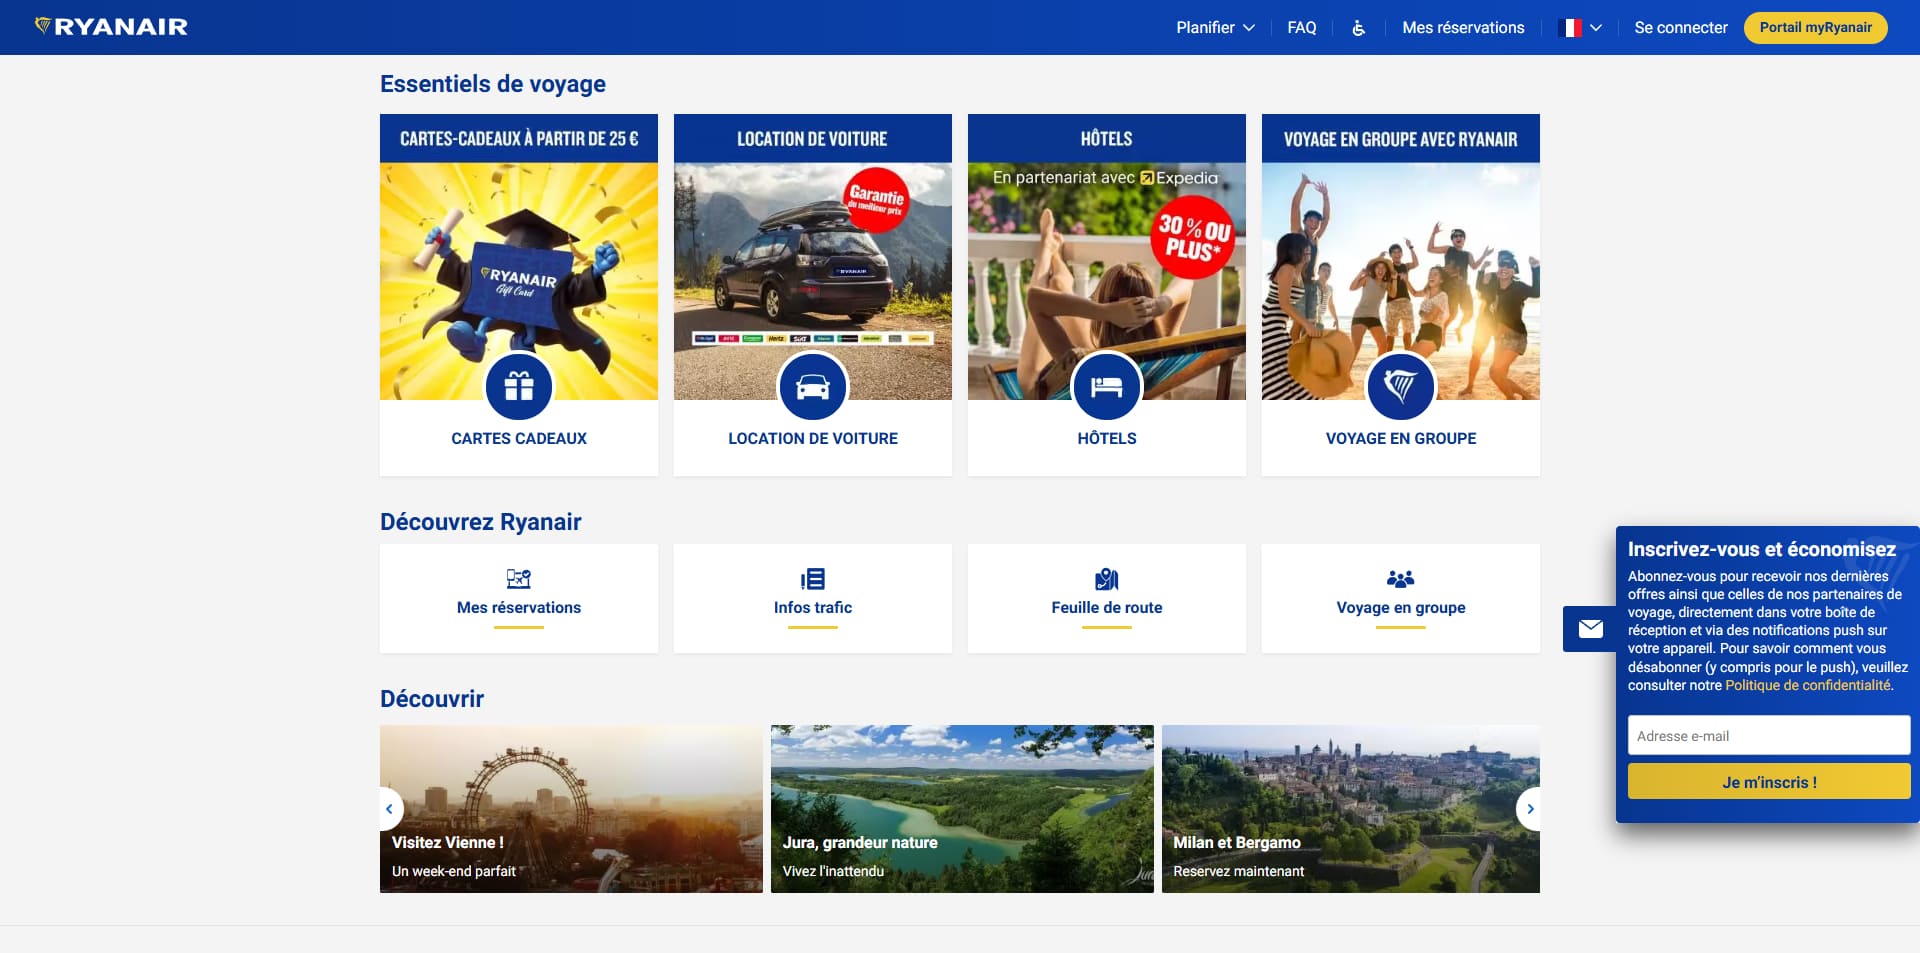This screenshot has width=1920, height=953.
Task: Open the Visitez Vienne ! discovery card
Action: coord(571,809)
